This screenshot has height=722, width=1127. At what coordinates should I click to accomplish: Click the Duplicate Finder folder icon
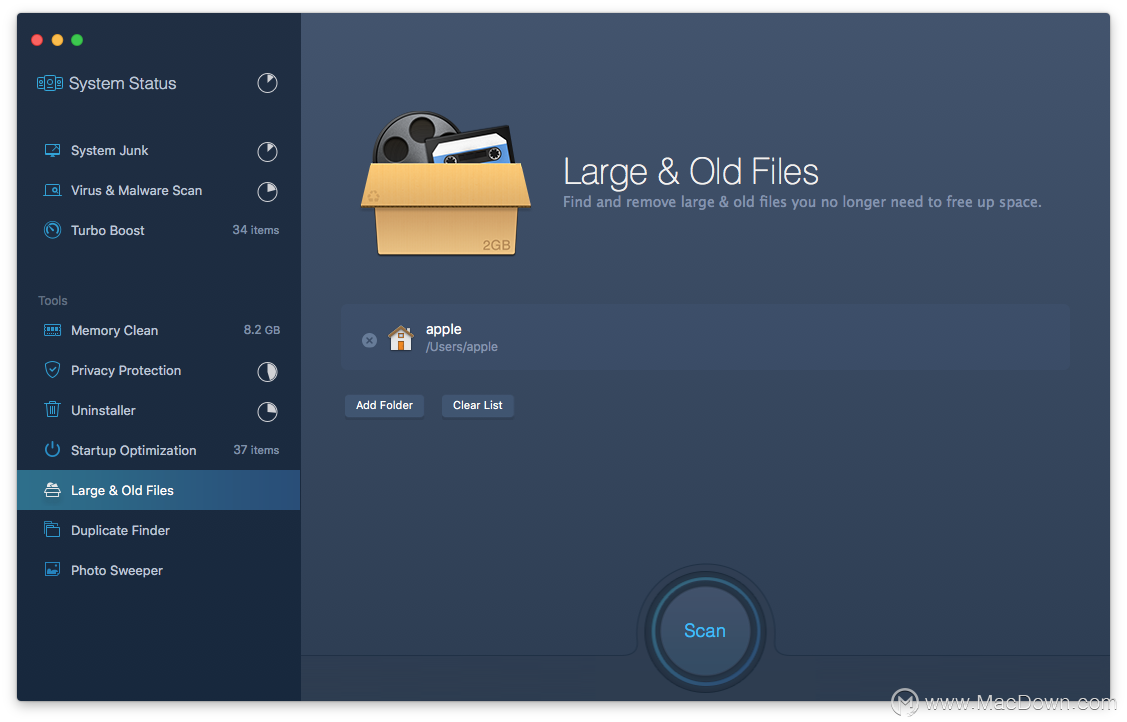(52, 529)
